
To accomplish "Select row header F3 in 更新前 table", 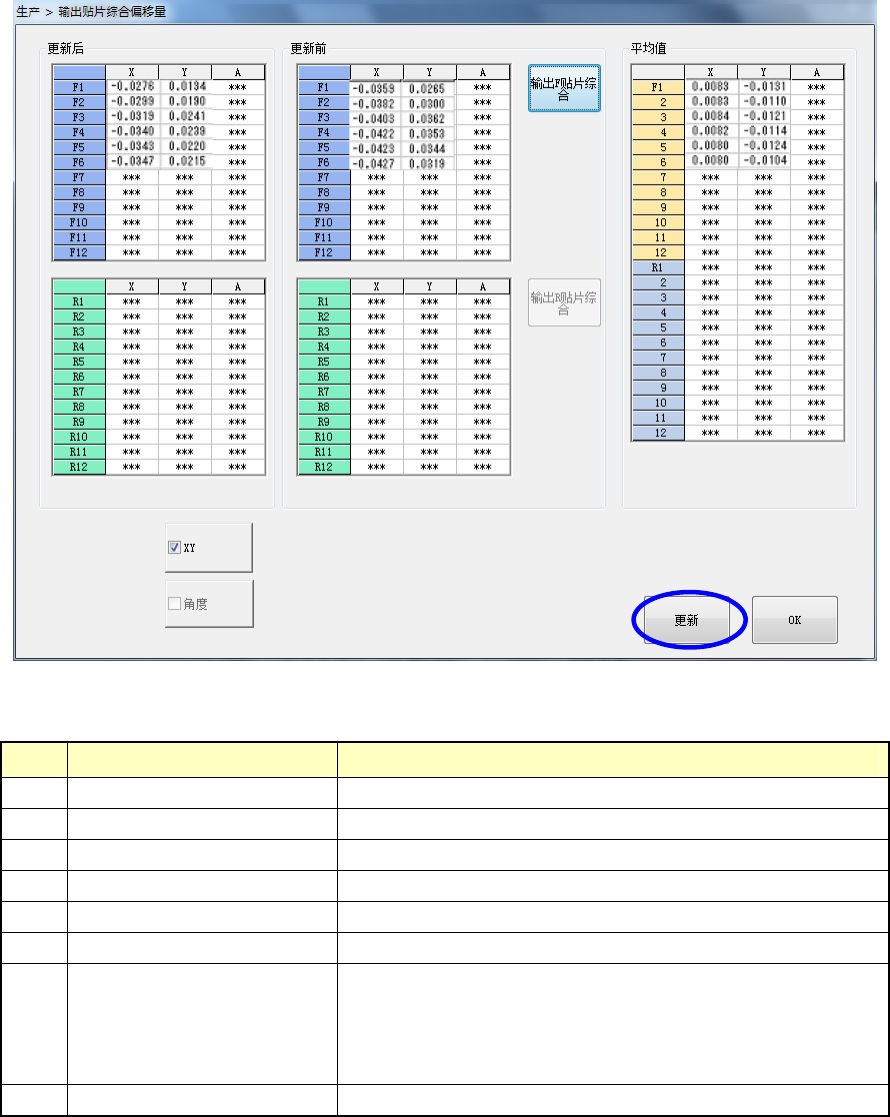I will (324, 118).
